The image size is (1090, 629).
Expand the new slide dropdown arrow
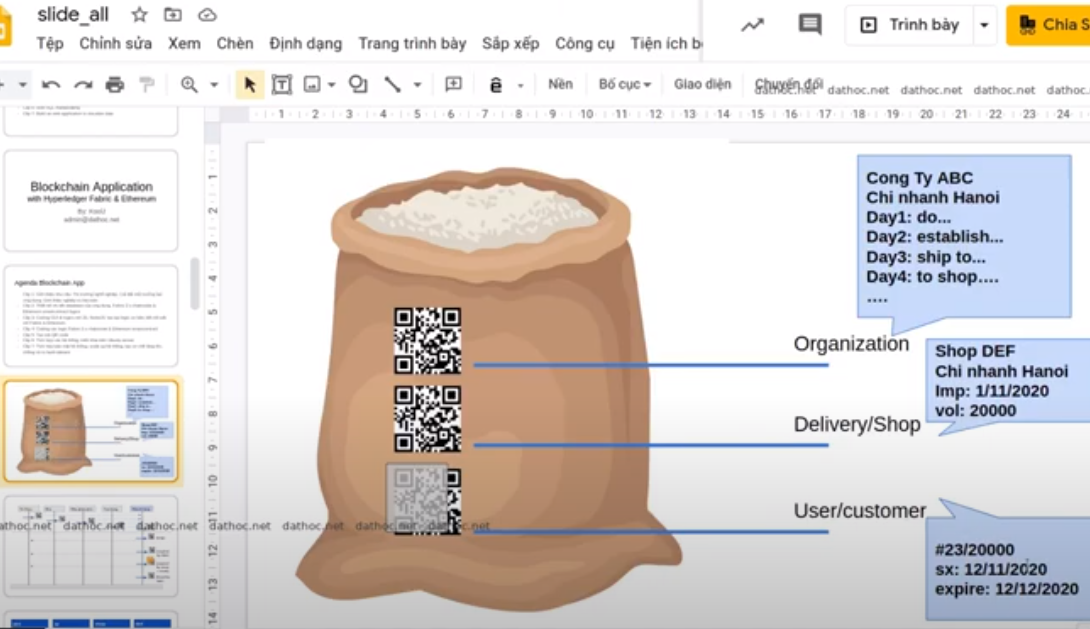tap(22, 85)
